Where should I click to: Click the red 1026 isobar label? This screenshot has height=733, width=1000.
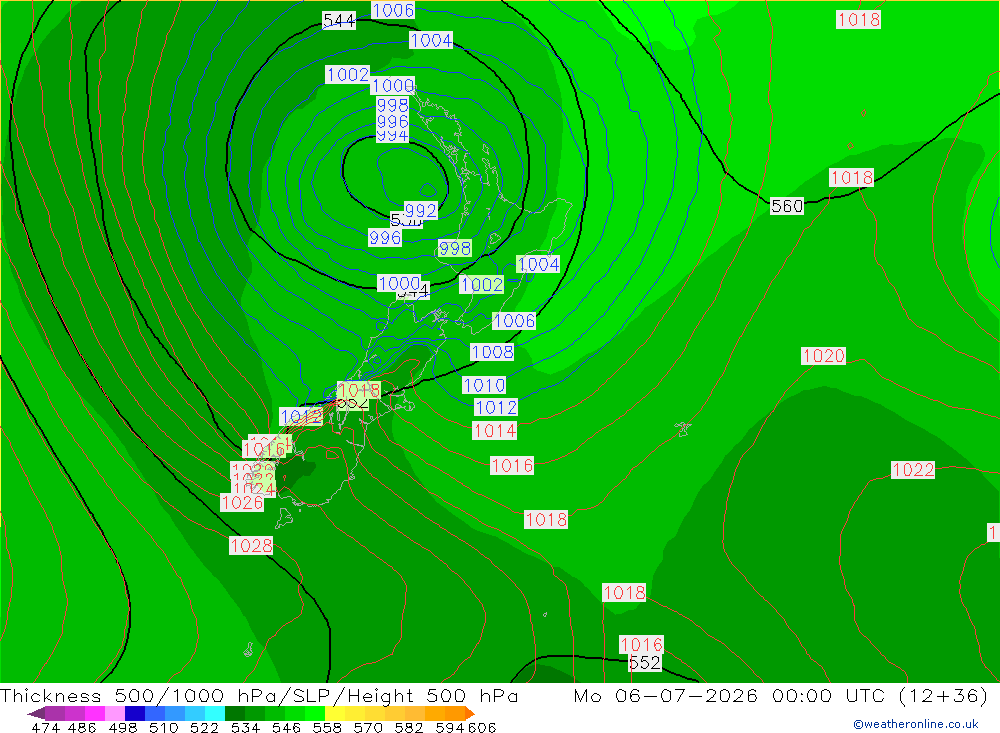click(x=242, y=503)
